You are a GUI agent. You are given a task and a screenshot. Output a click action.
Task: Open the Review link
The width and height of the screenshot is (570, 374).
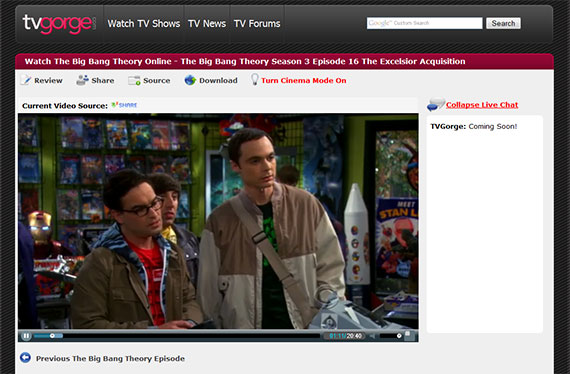point(48,81)
